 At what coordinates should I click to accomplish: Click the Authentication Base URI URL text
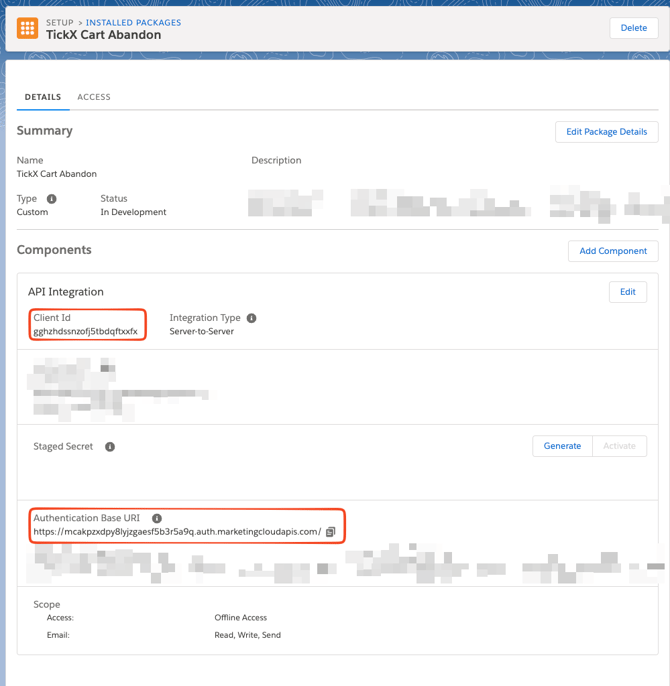click(x=177, y=532)
